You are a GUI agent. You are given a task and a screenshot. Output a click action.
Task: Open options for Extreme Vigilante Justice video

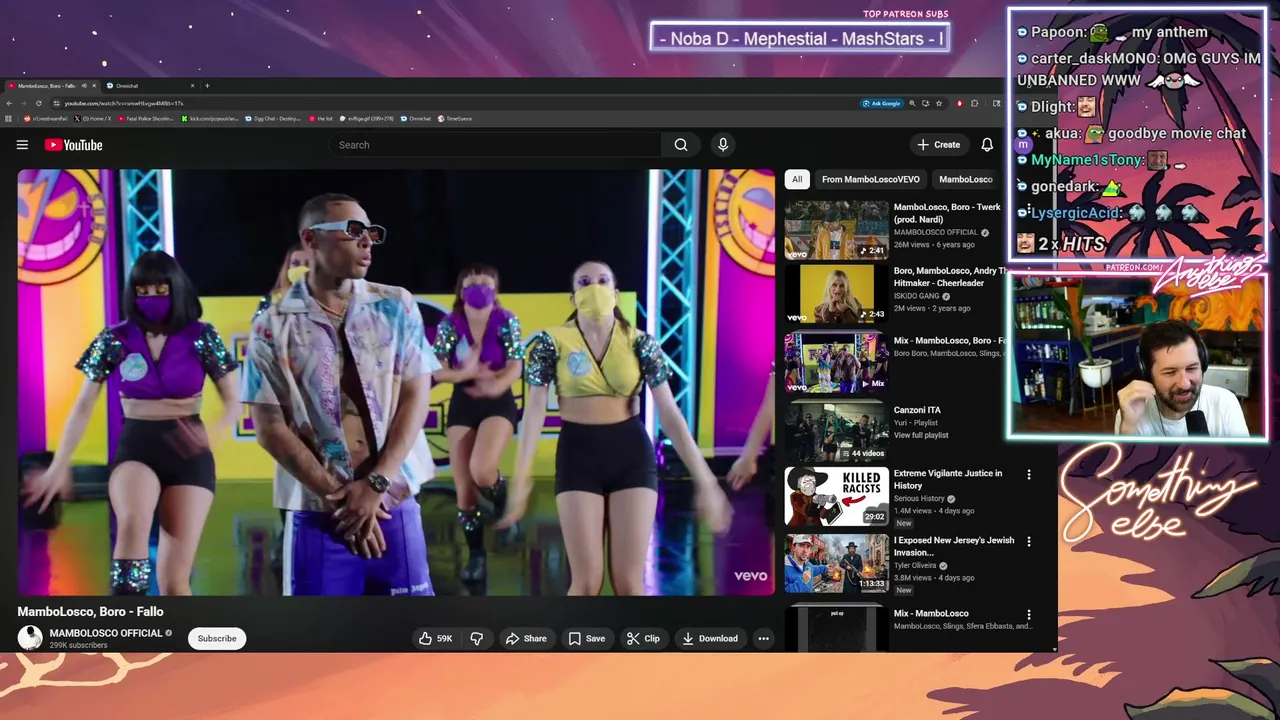point(1029,475)
